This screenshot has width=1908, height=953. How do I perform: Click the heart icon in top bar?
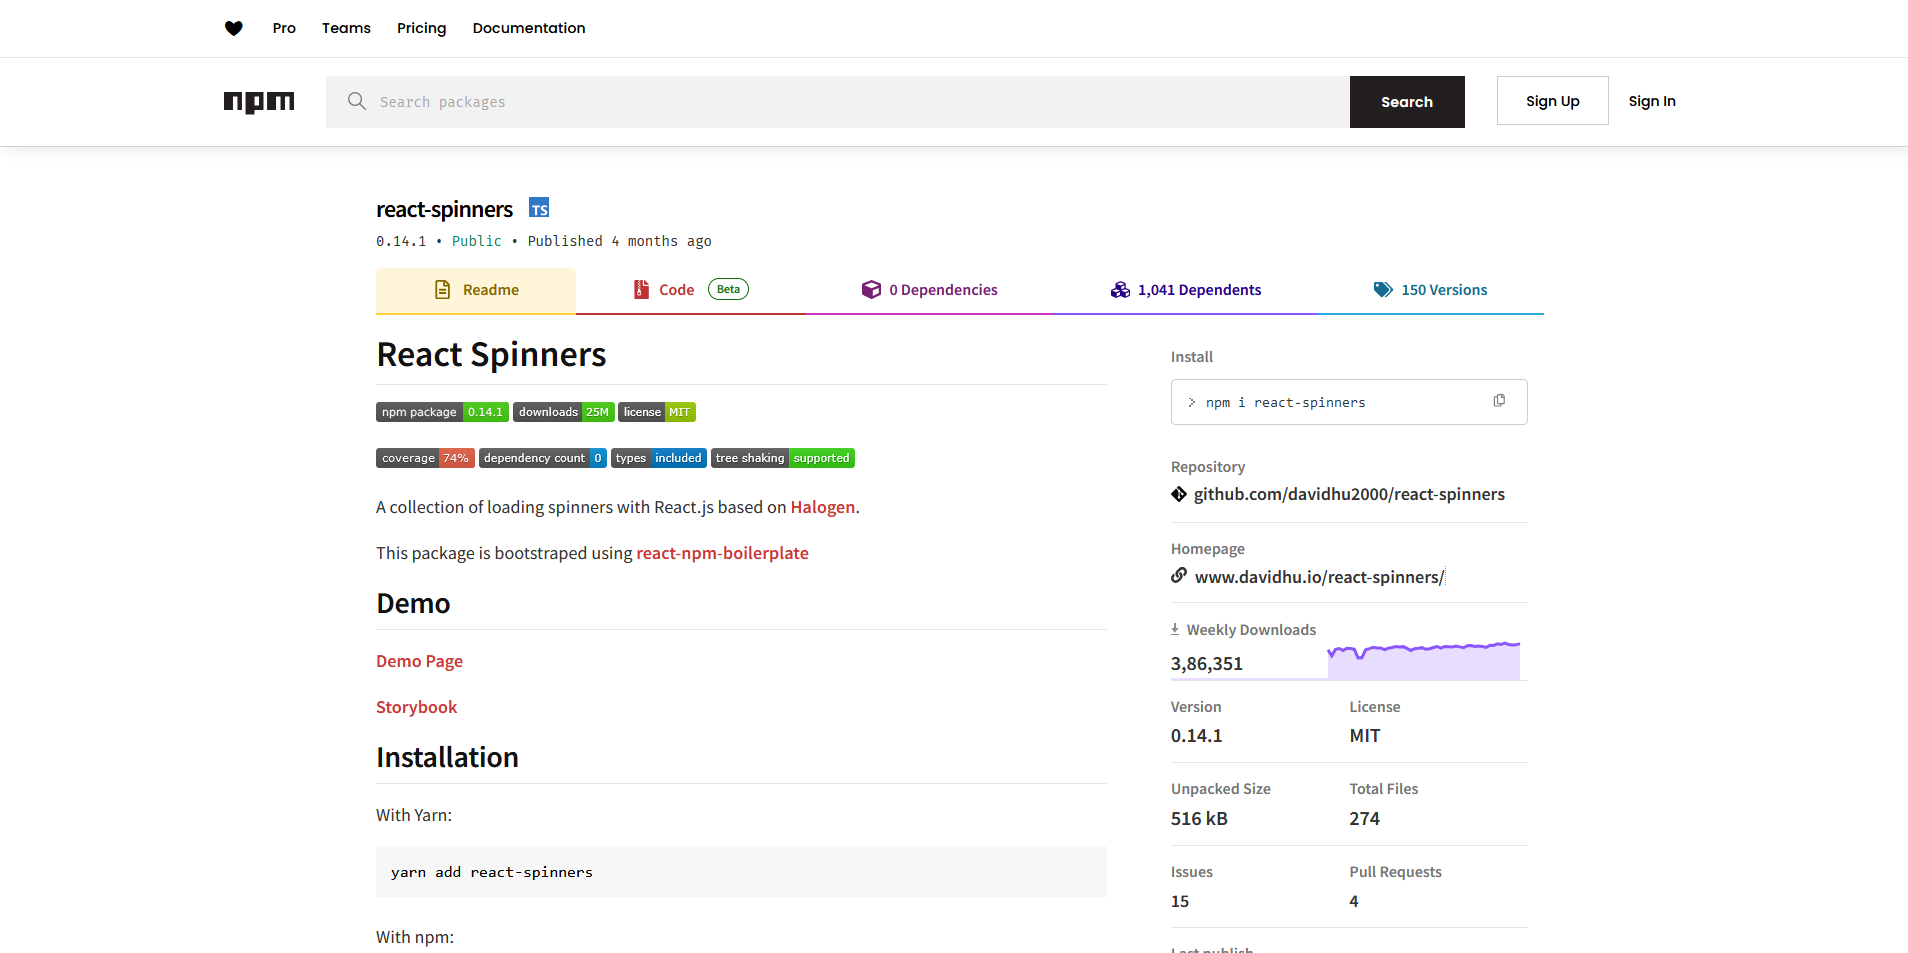(233, 28)
